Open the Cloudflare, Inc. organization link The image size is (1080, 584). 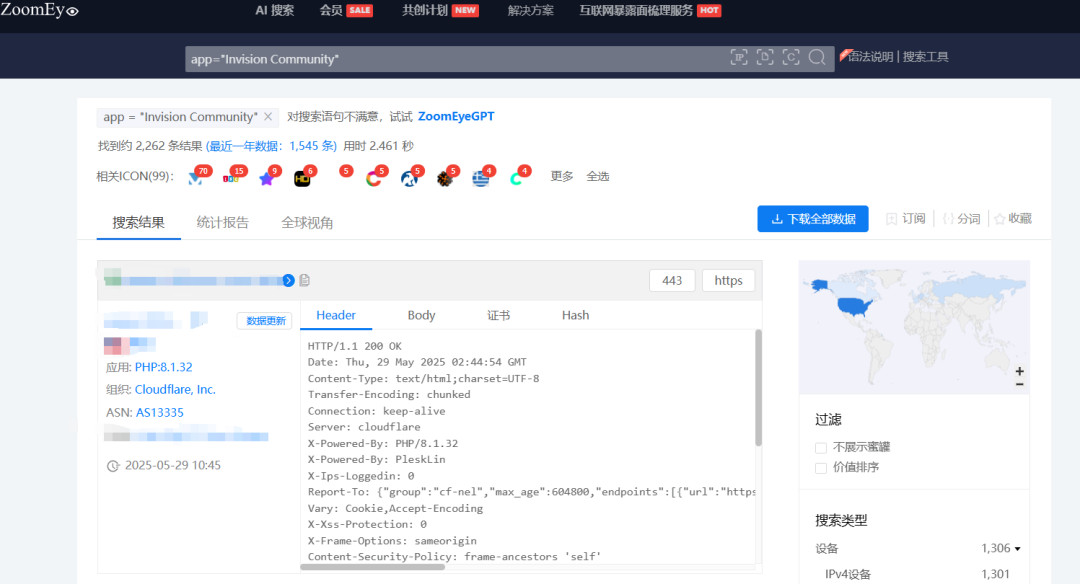point(175,389)
